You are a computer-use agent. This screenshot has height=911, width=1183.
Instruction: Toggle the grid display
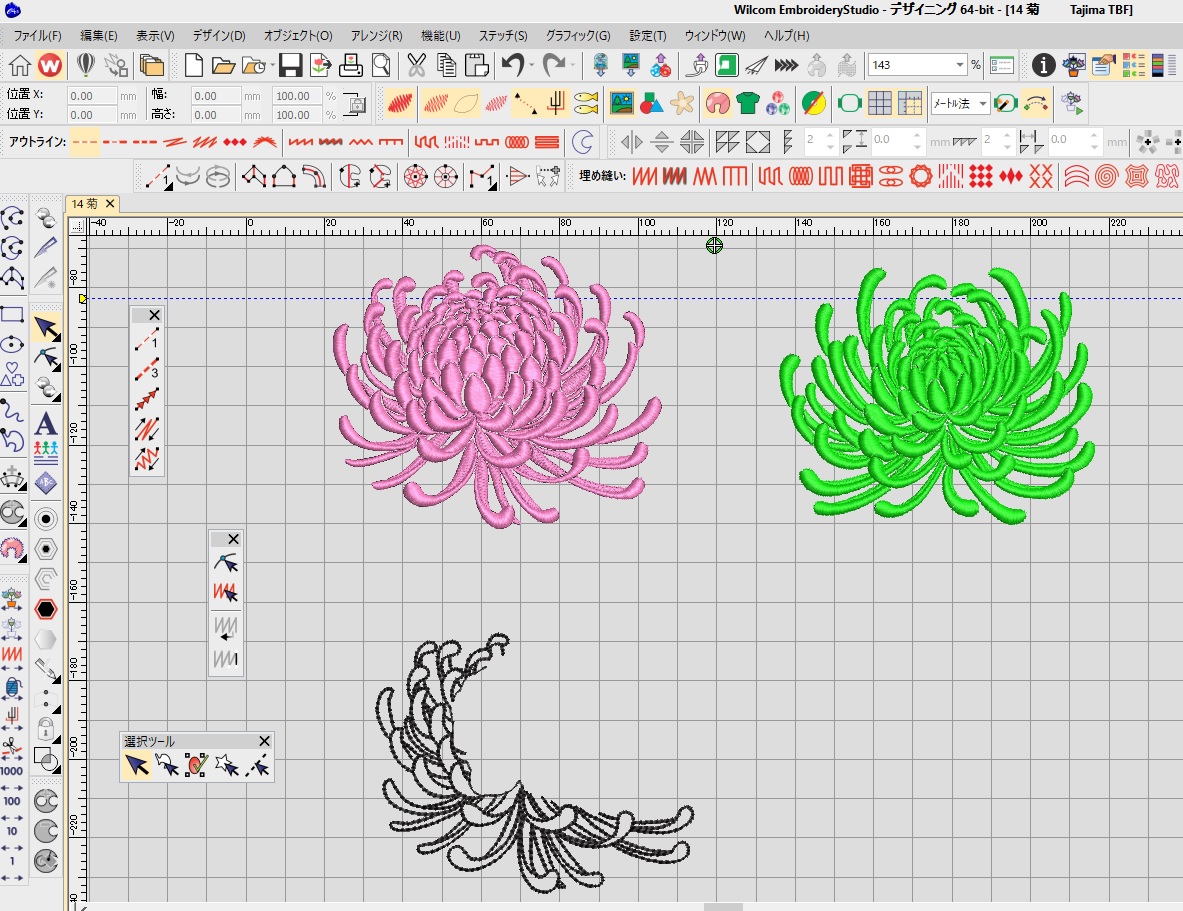click(880, 103)
